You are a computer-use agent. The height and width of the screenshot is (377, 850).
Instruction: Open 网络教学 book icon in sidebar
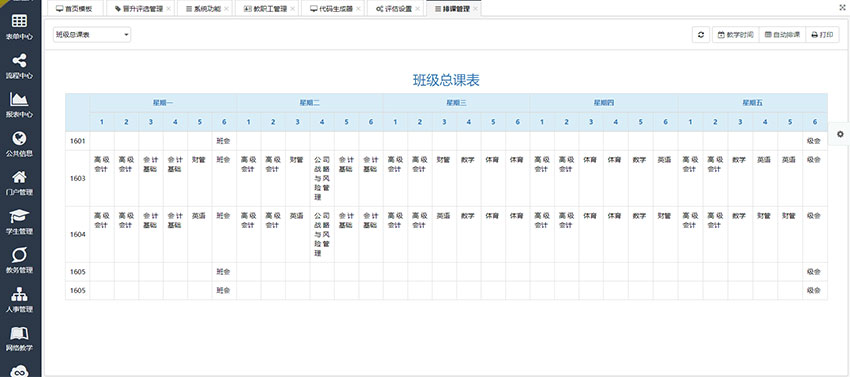tap(20, 333)
